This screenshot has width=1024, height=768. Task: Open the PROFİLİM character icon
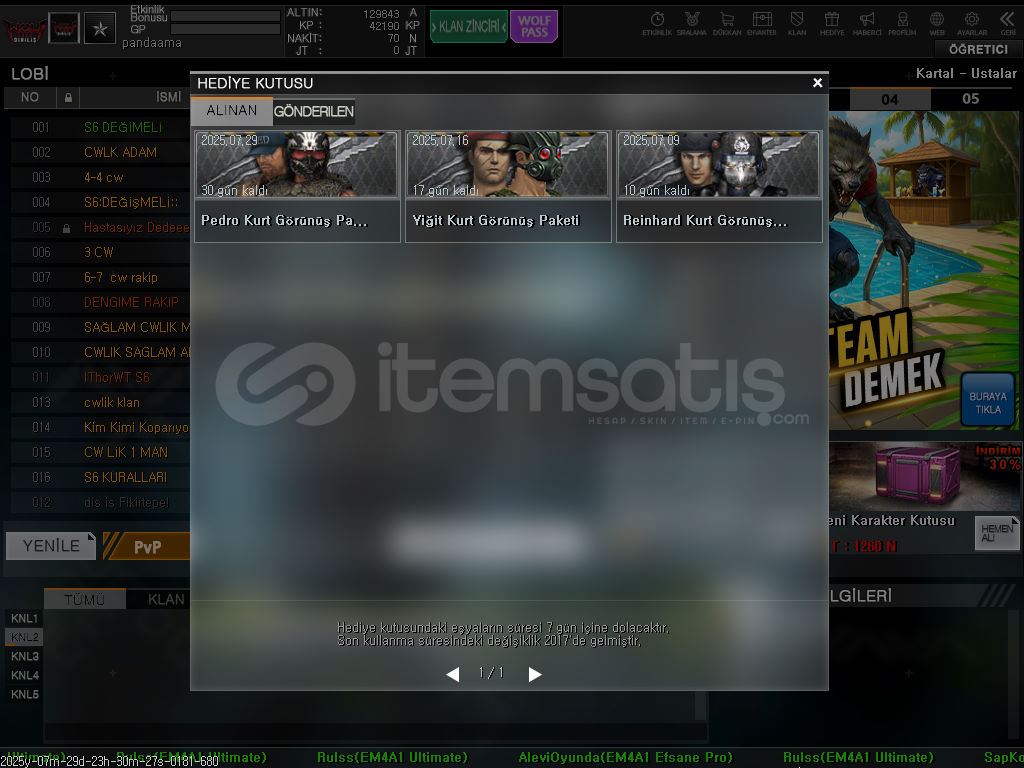point(902,24)
